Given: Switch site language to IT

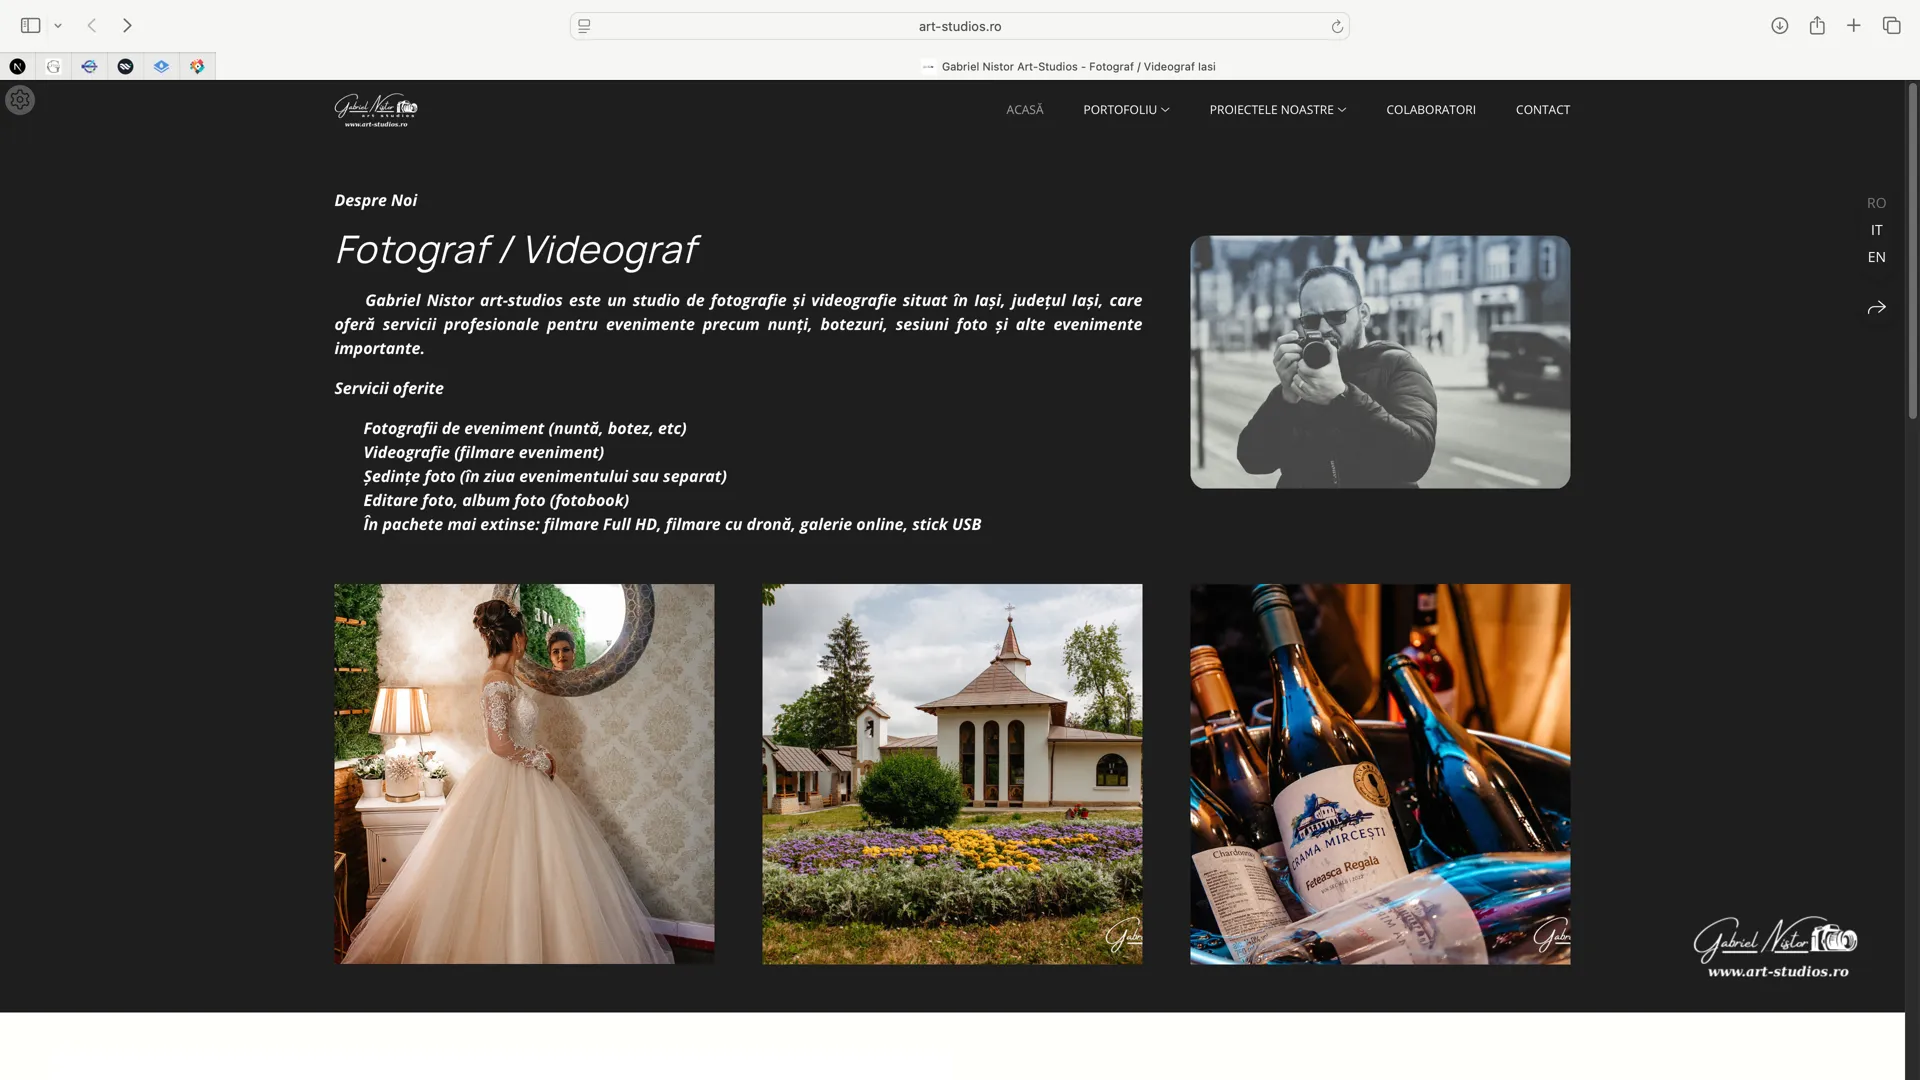Looking at the screenshot, I should click(x=1876, y=230).
